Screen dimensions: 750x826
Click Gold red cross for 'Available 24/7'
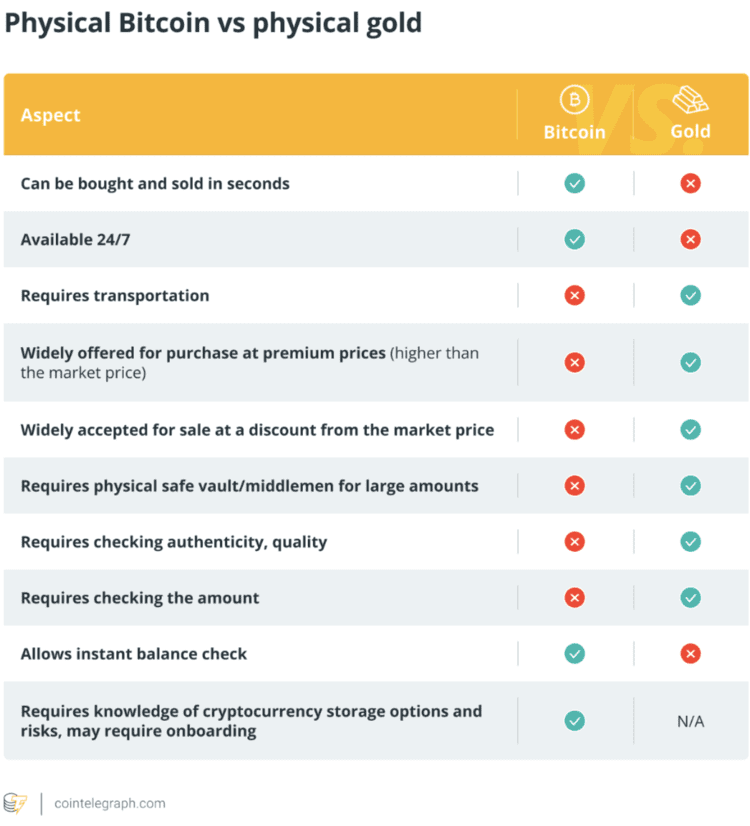[x=690, y=239]
